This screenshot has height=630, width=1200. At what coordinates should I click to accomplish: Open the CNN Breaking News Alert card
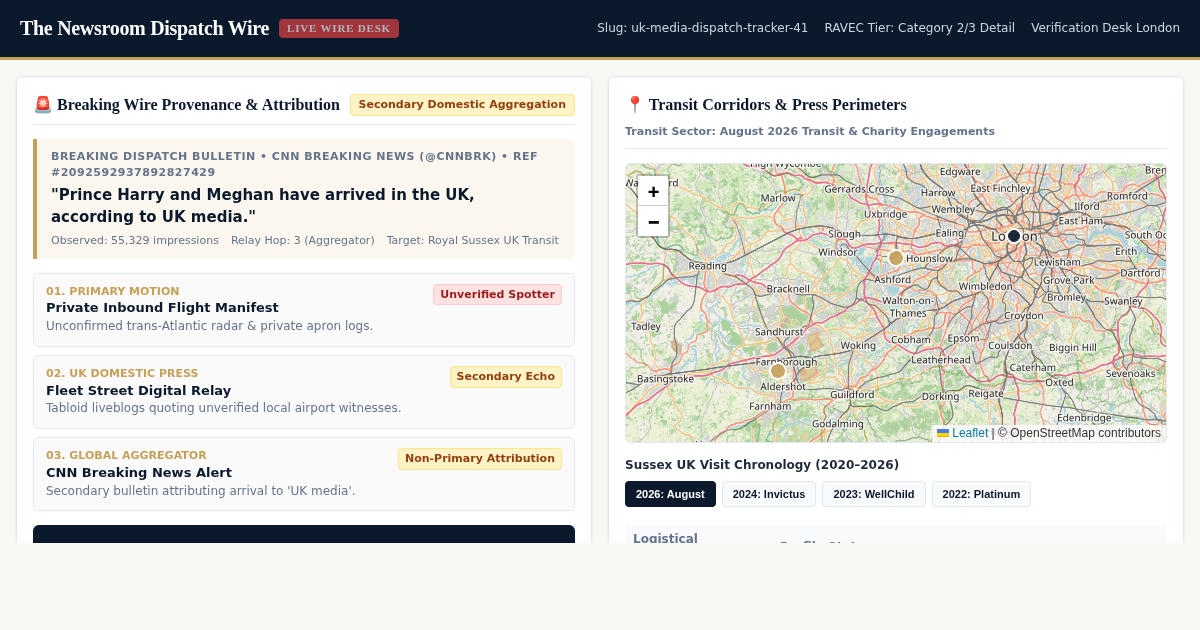click(x=304, y=474)
